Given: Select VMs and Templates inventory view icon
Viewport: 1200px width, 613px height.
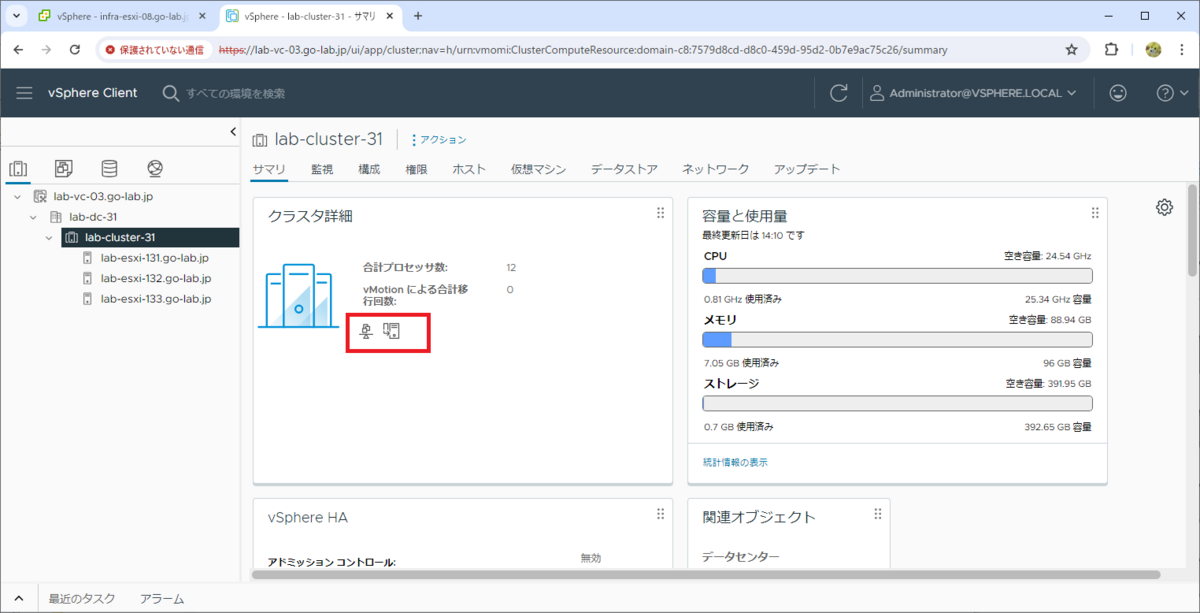Looking at the screenshot, I should [x=63, y=168].
